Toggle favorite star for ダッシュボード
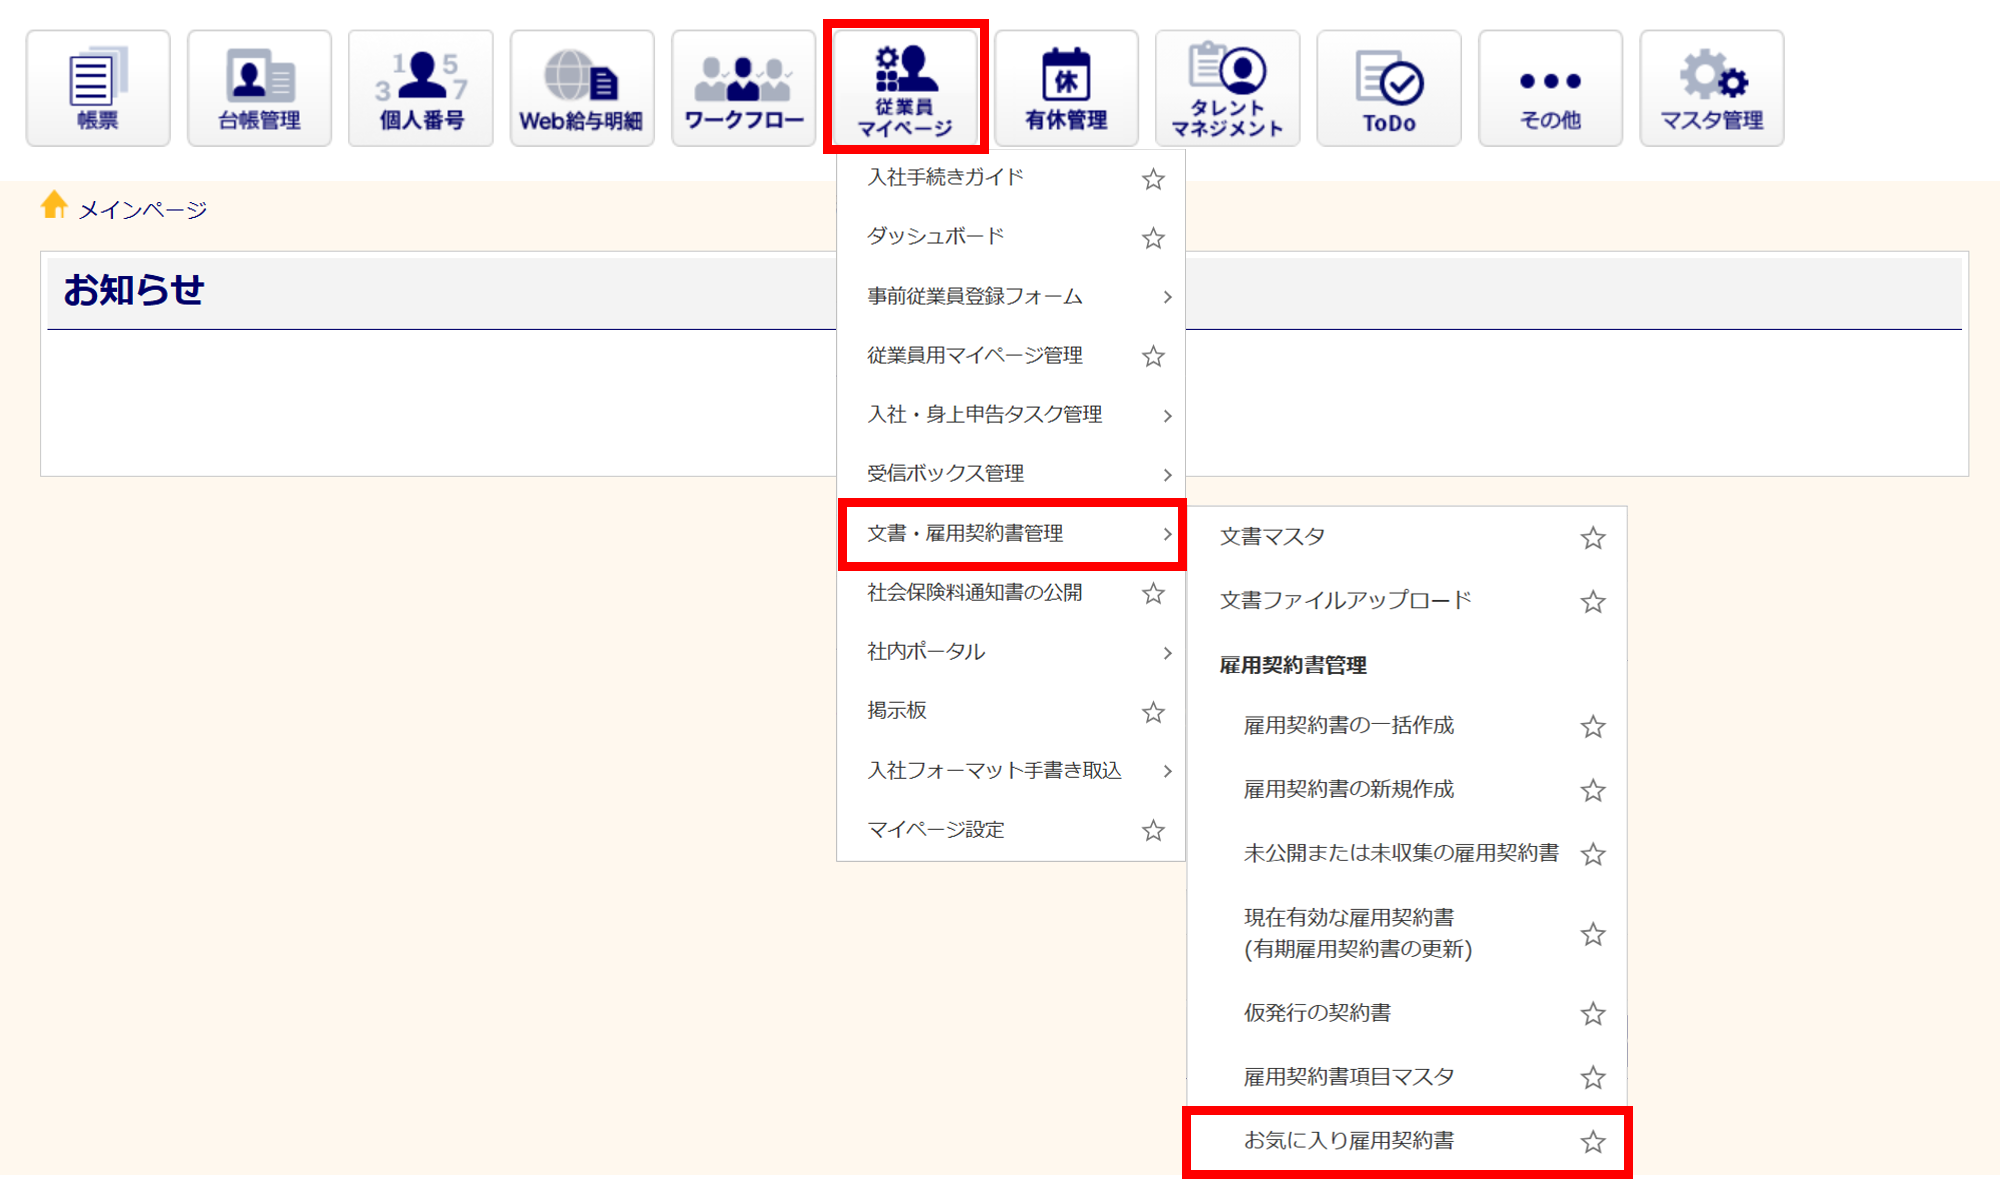The image size is (2000, 1179). click(x=1153, y=238)
